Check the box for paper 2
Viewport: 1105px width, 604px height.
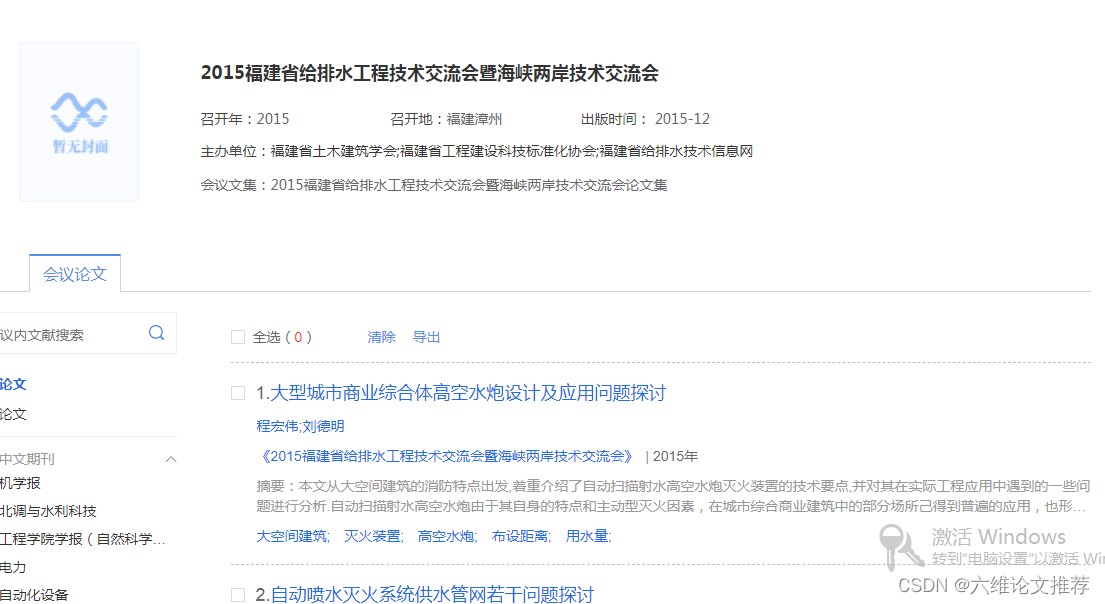tap(238, 595)
